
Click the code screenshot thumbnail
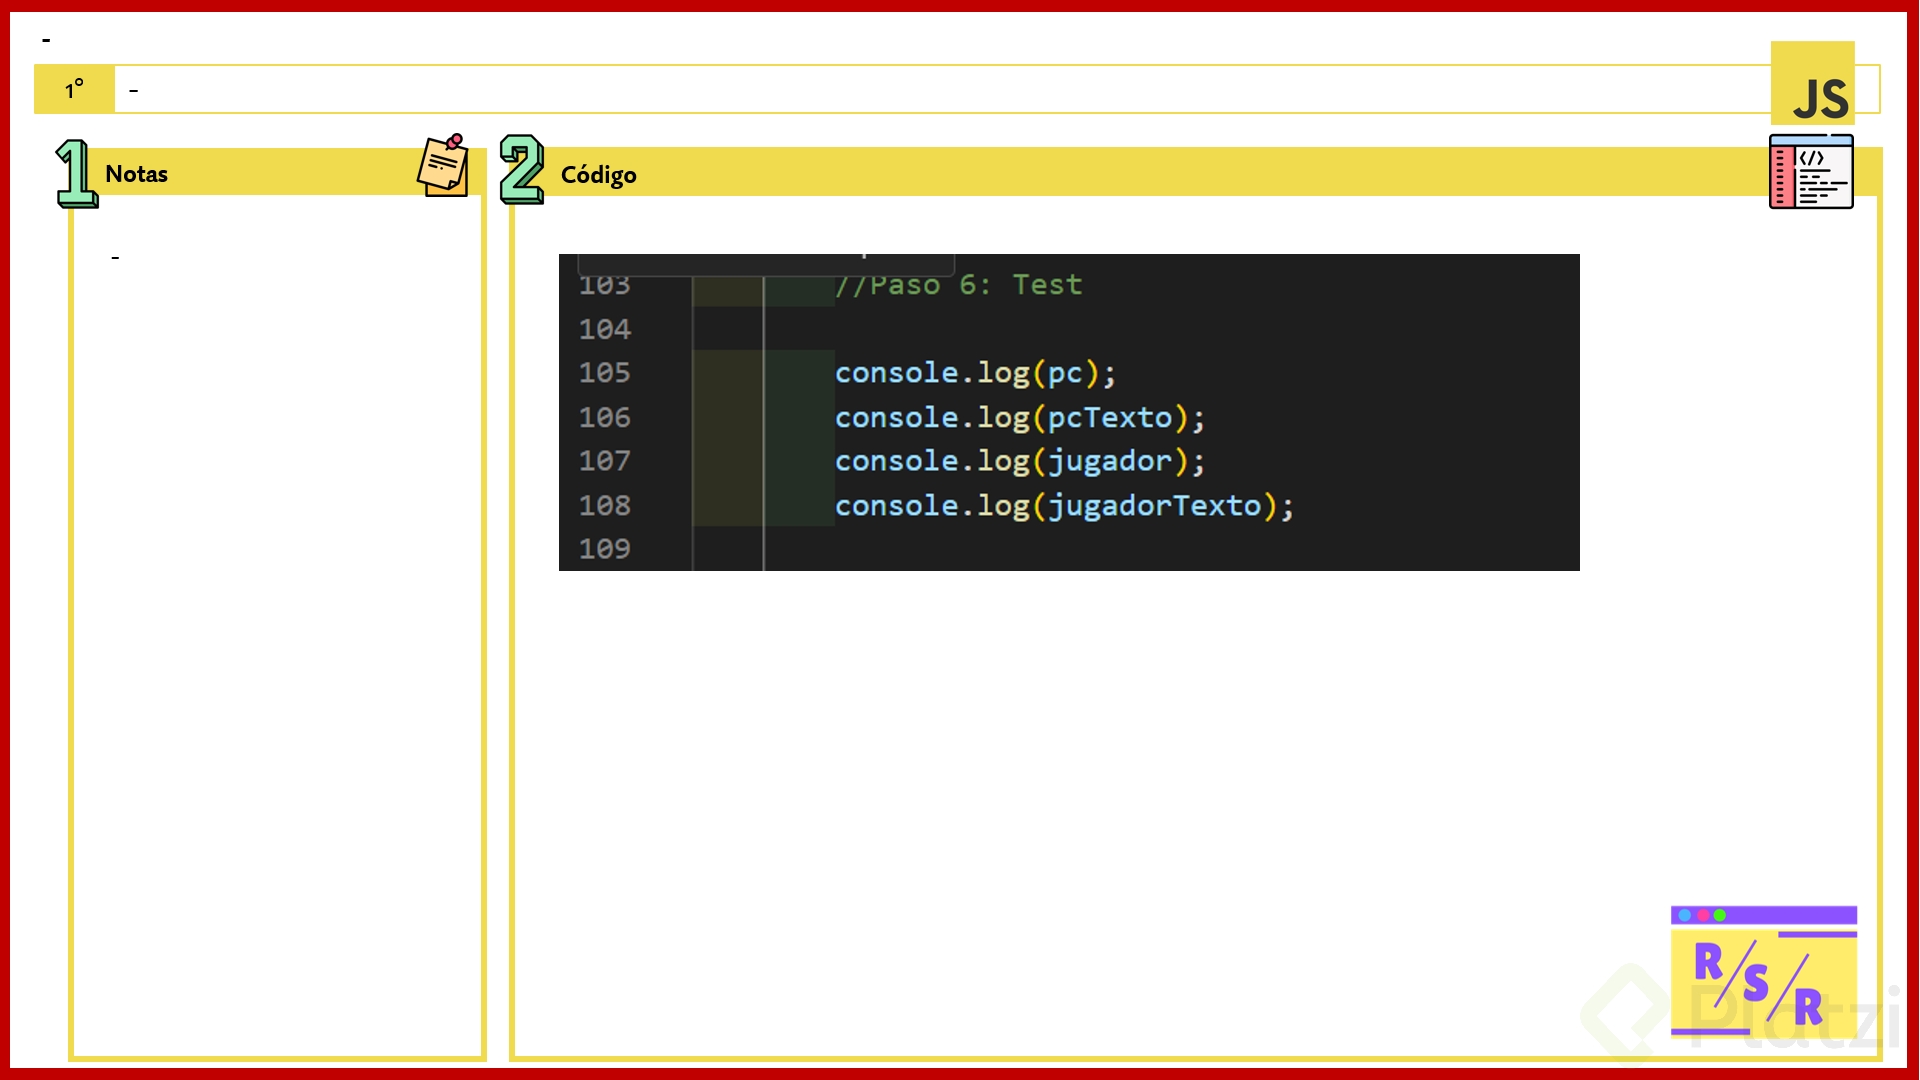1069,412
